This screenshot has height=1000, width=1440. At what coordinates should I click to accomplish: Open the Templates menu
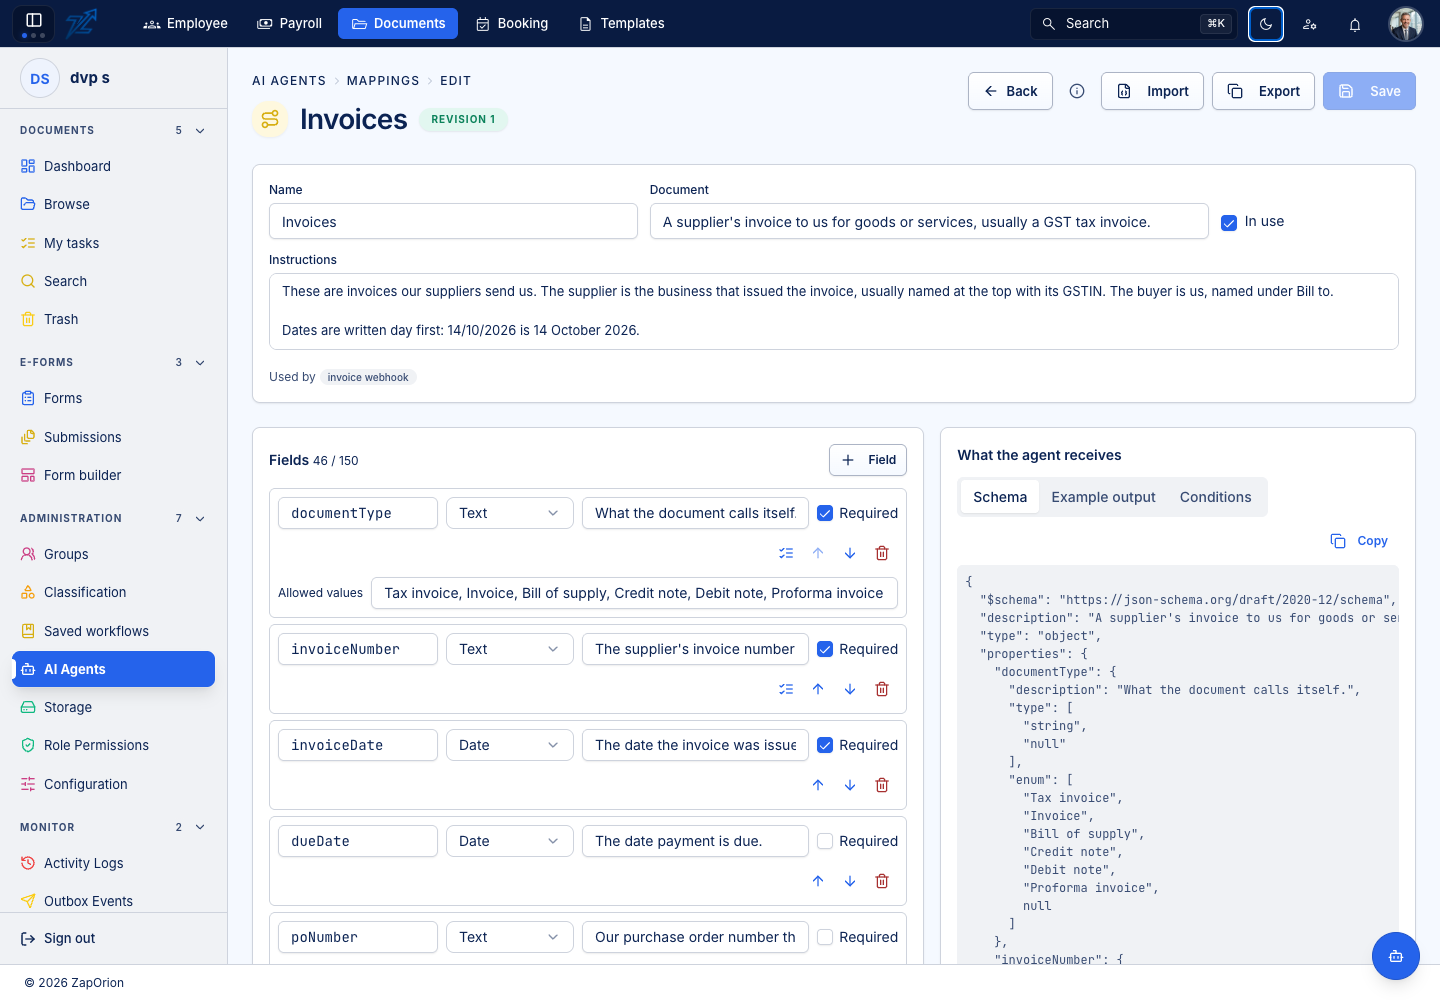pos(621,23)
